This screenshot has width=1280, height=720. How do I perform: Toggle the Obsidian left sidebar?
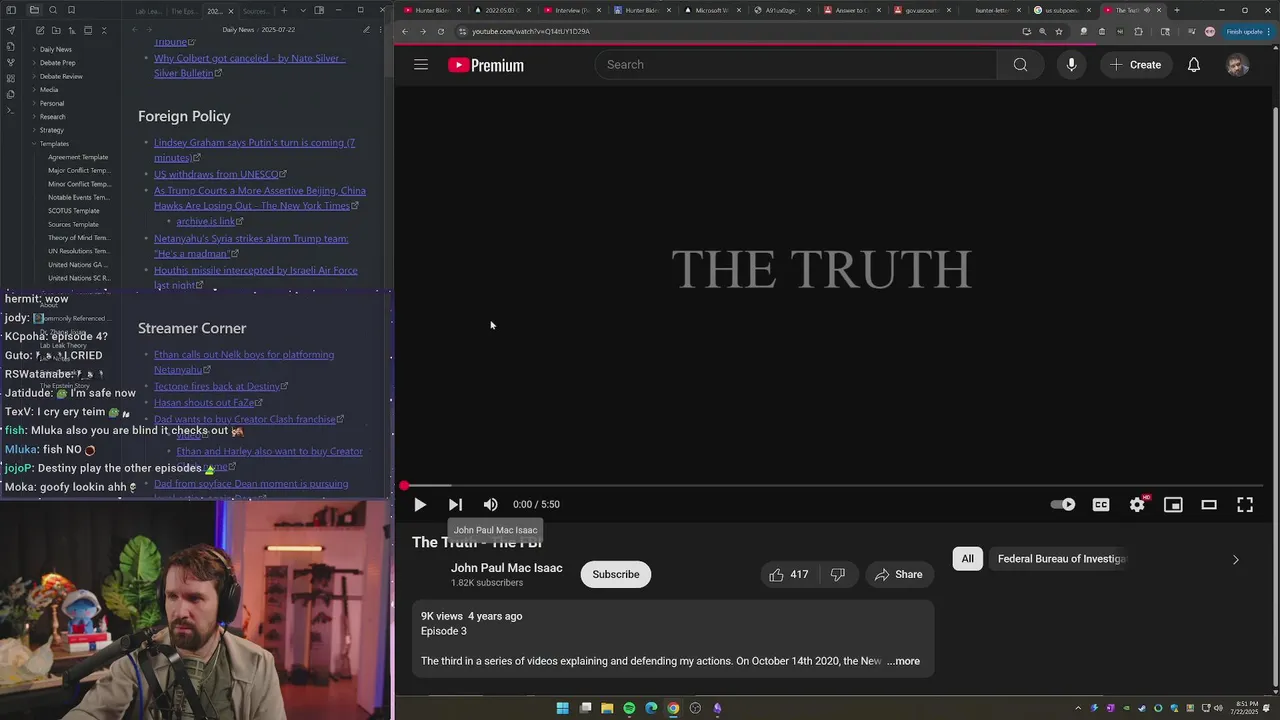pos(11,10)
